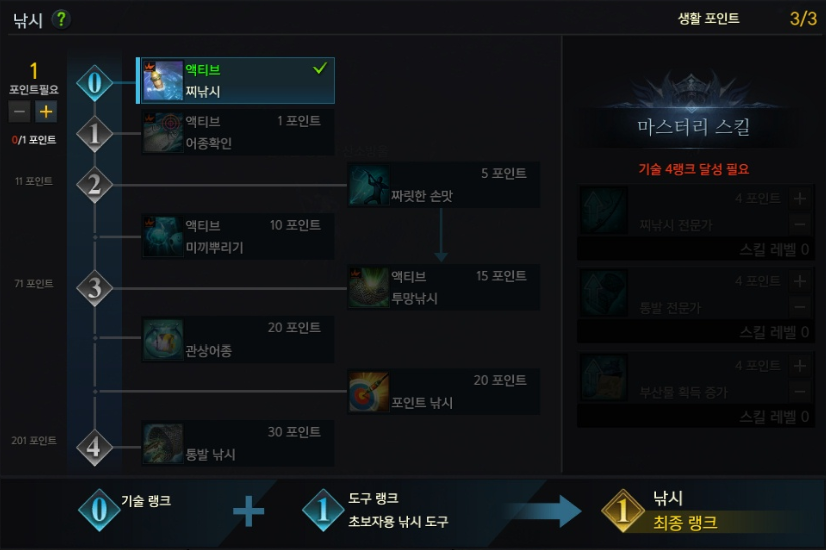Decrease skill points with the minus button

pos(19,112)
